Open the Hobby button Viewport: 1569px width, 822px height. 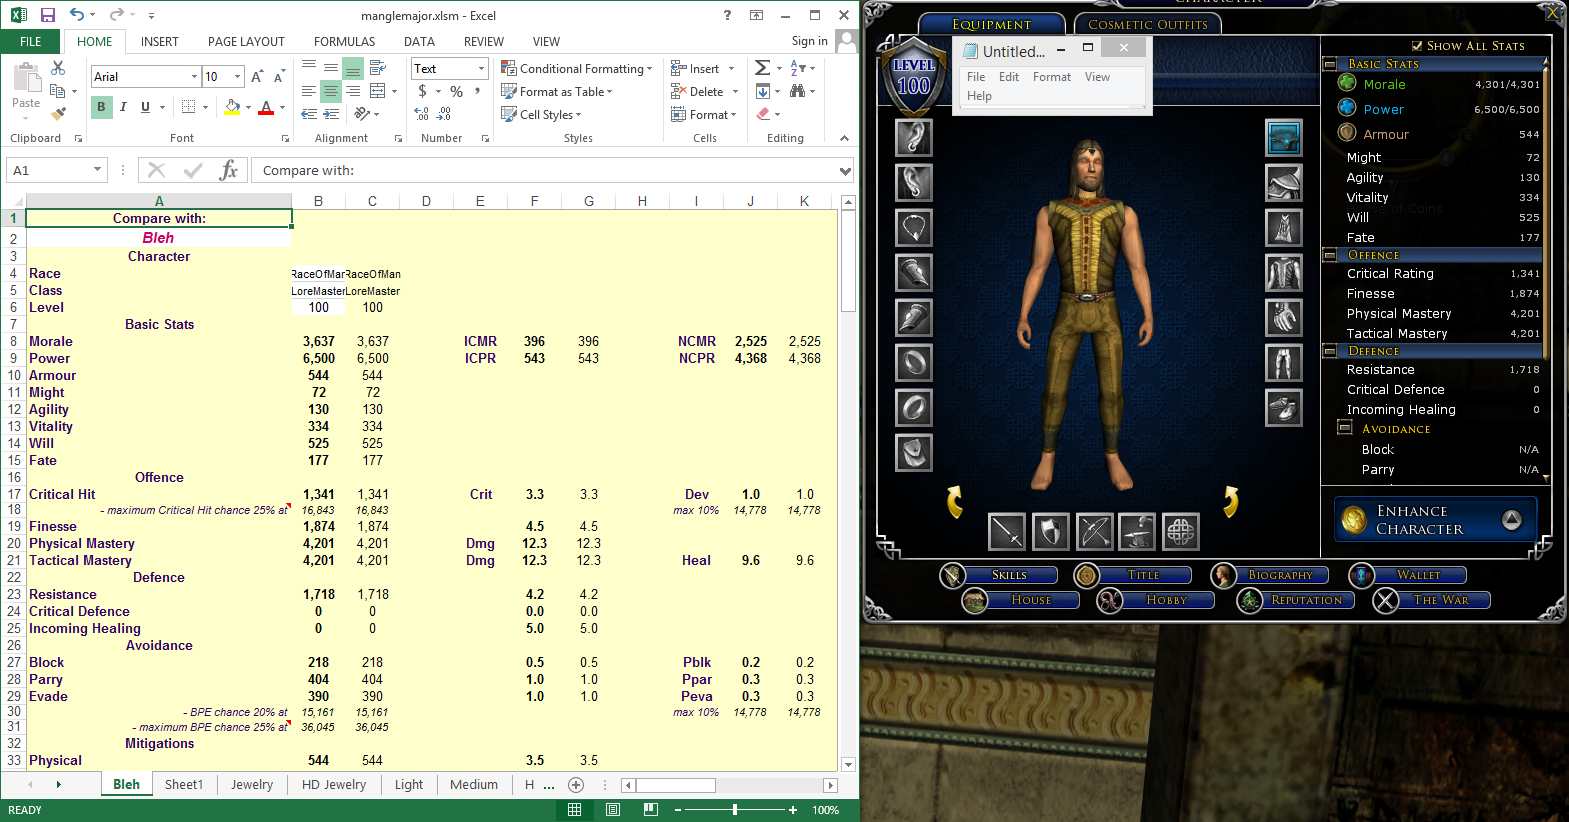coord(1155,600)
